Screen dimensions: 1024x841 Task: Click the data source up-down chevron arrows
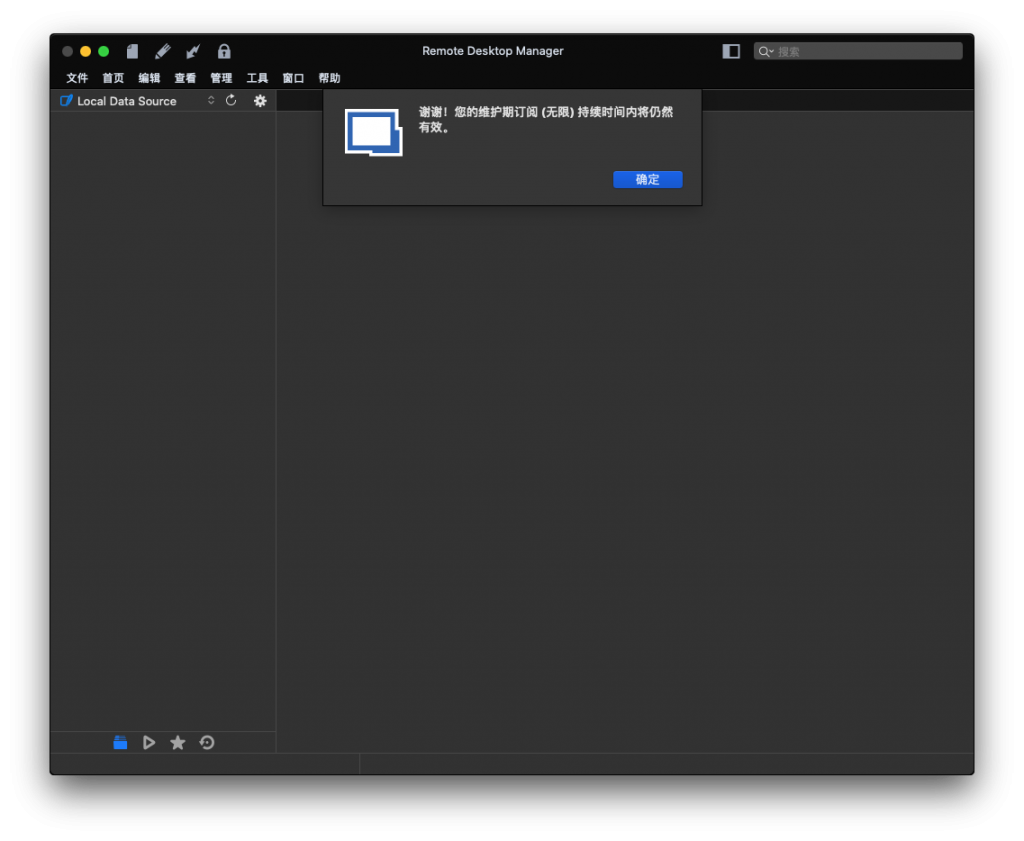point(211,101)
